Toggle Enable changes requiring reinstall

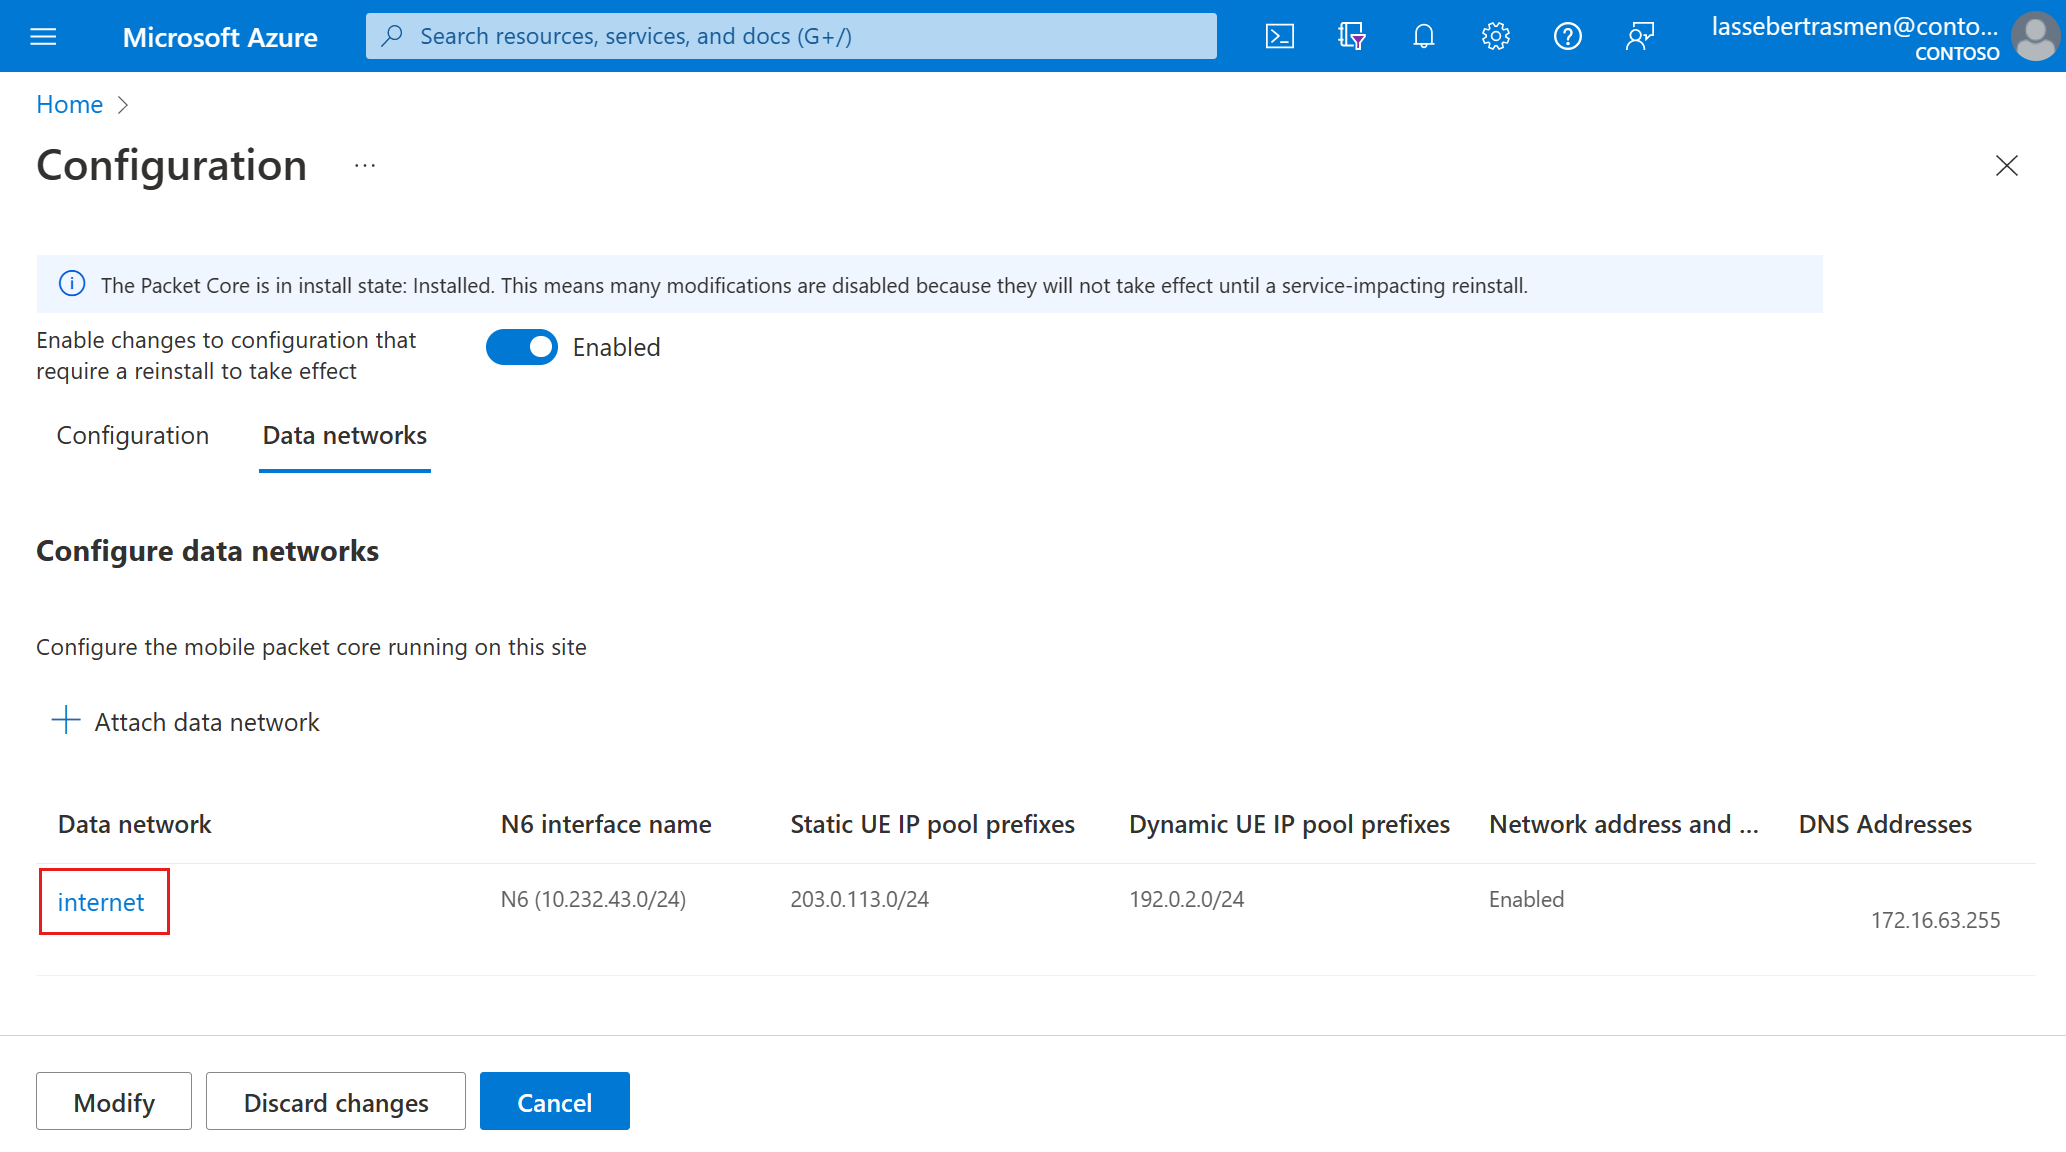coord(523,345)
